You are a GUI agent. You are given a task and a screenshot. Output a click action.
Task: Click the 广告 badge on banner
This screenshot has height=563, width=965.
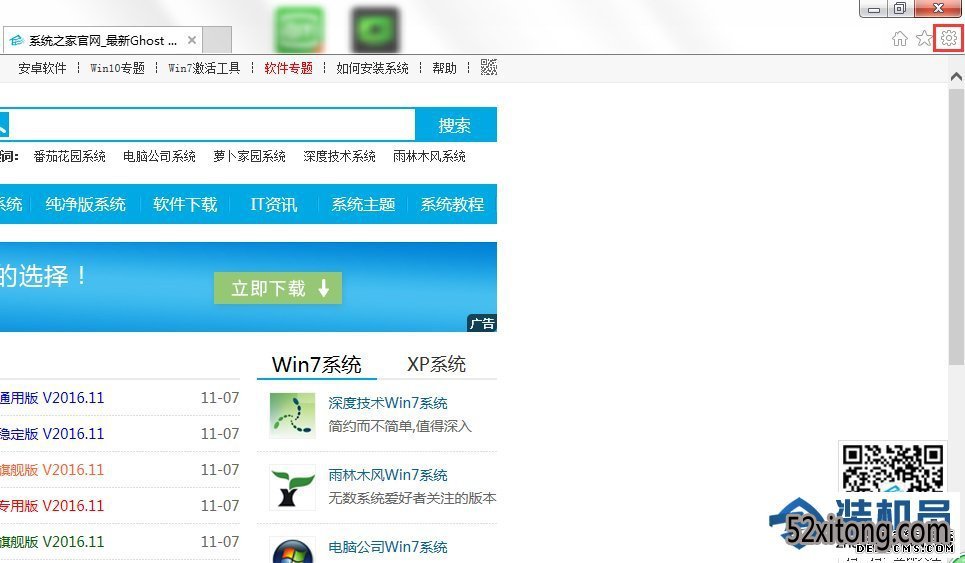coord(482,324)
